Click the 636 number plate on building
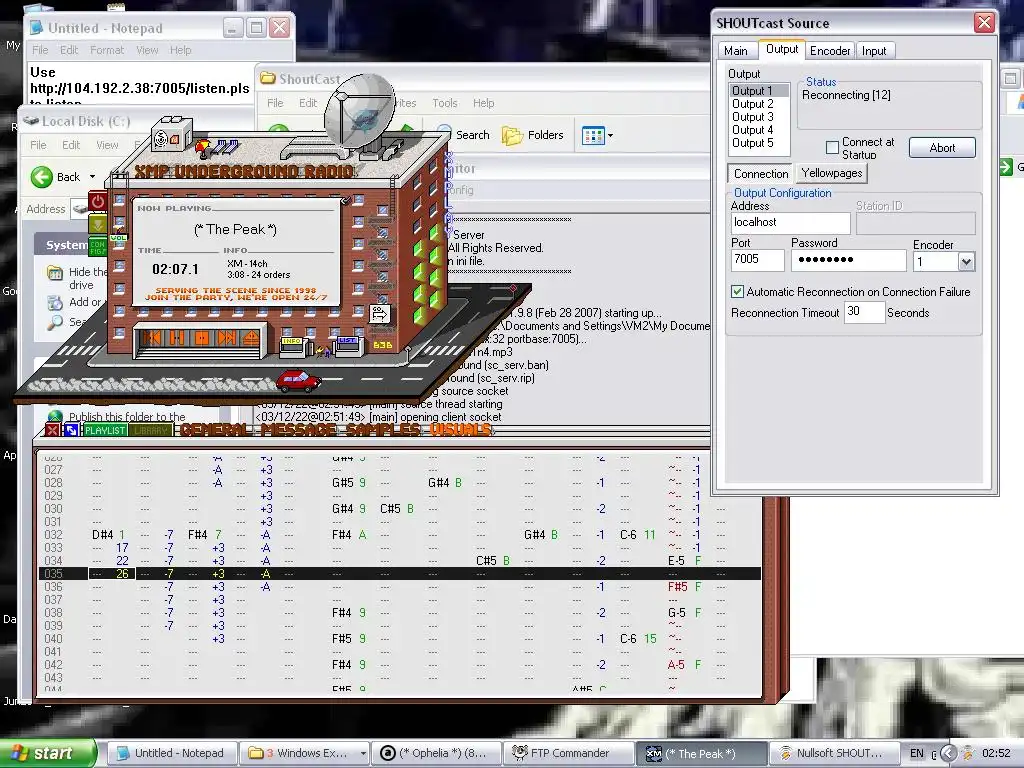This screenshot has height=768, width=1024. [382, 345]
